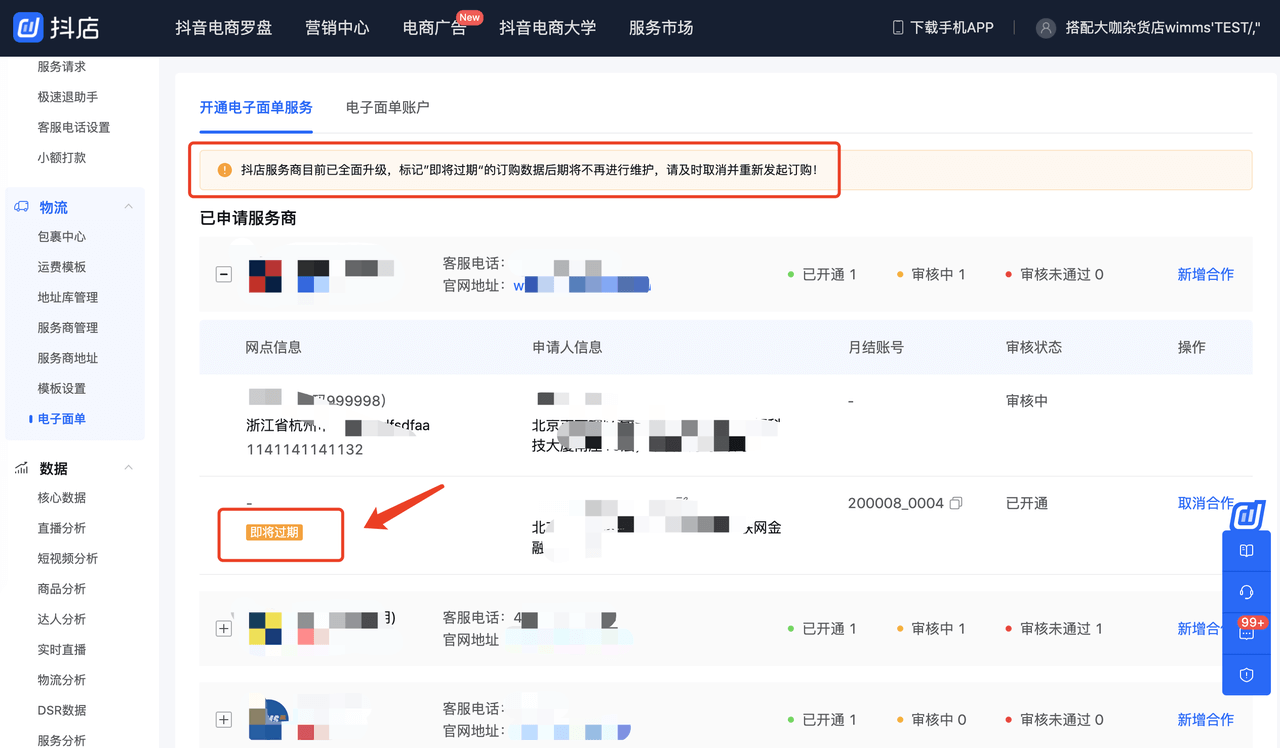Open 核心数据 in sidebar
Image resolution: width=1280 pixels, height=748 pixels.
tap(62, 498)
